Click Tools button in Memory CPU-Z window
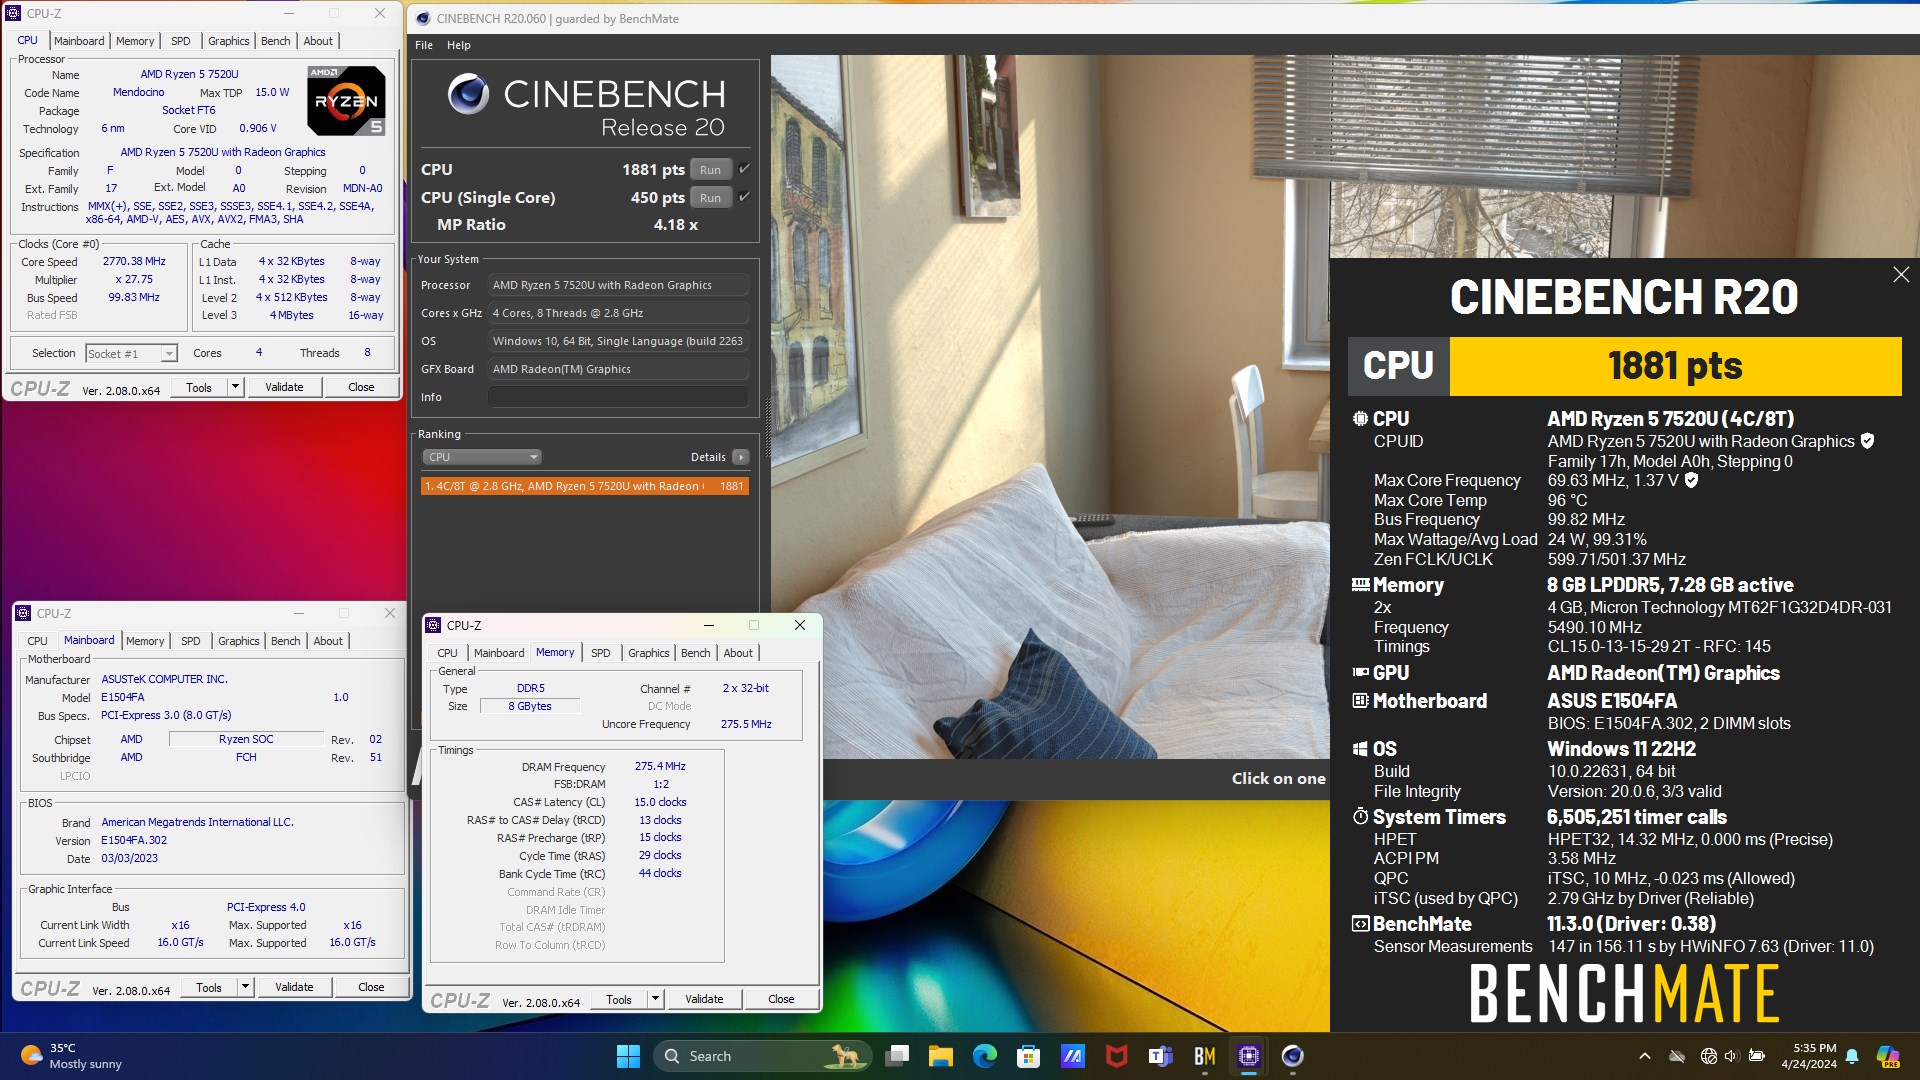This screenshot has width=1920, height=1080. coord(619,999)
